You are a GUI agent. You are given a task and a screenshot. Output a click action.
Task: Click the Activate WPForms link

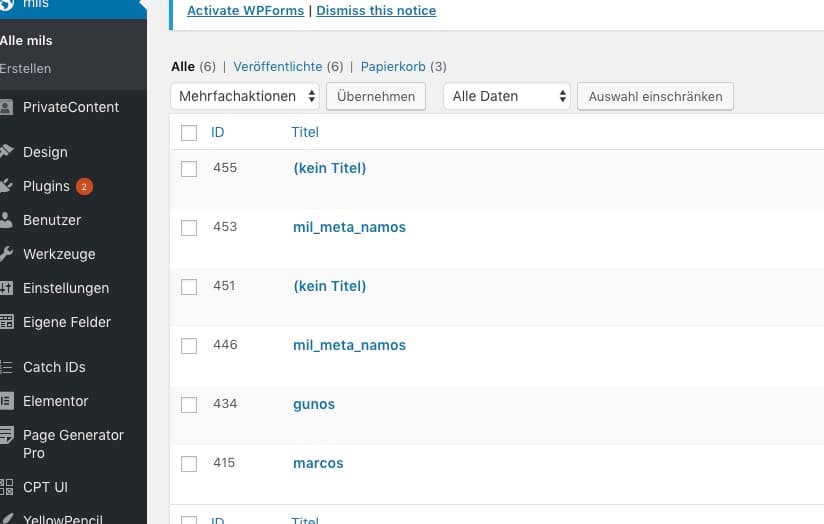[246, 11]
